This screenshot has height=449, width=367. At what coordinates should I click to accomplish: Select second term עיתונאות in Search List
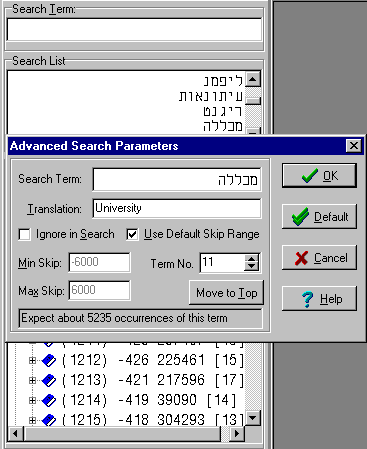211,96
